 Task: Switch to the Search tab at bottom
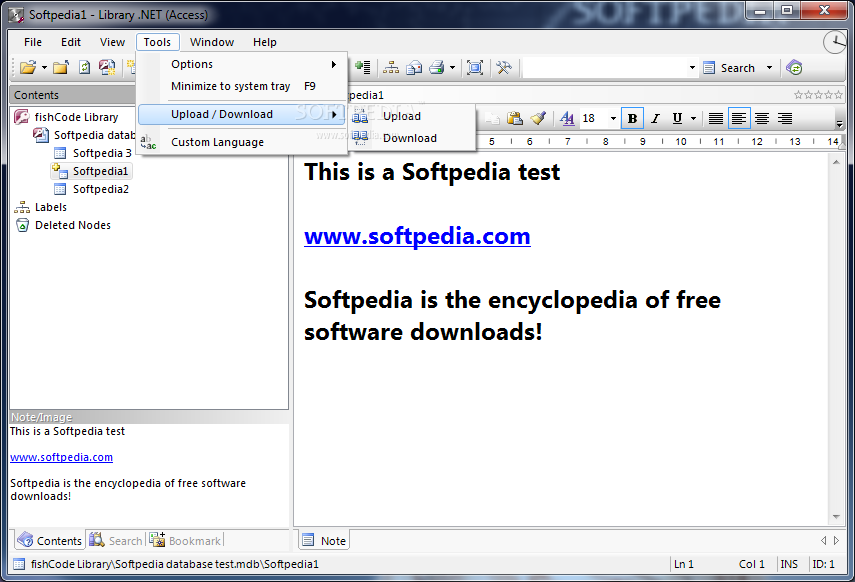116,541
